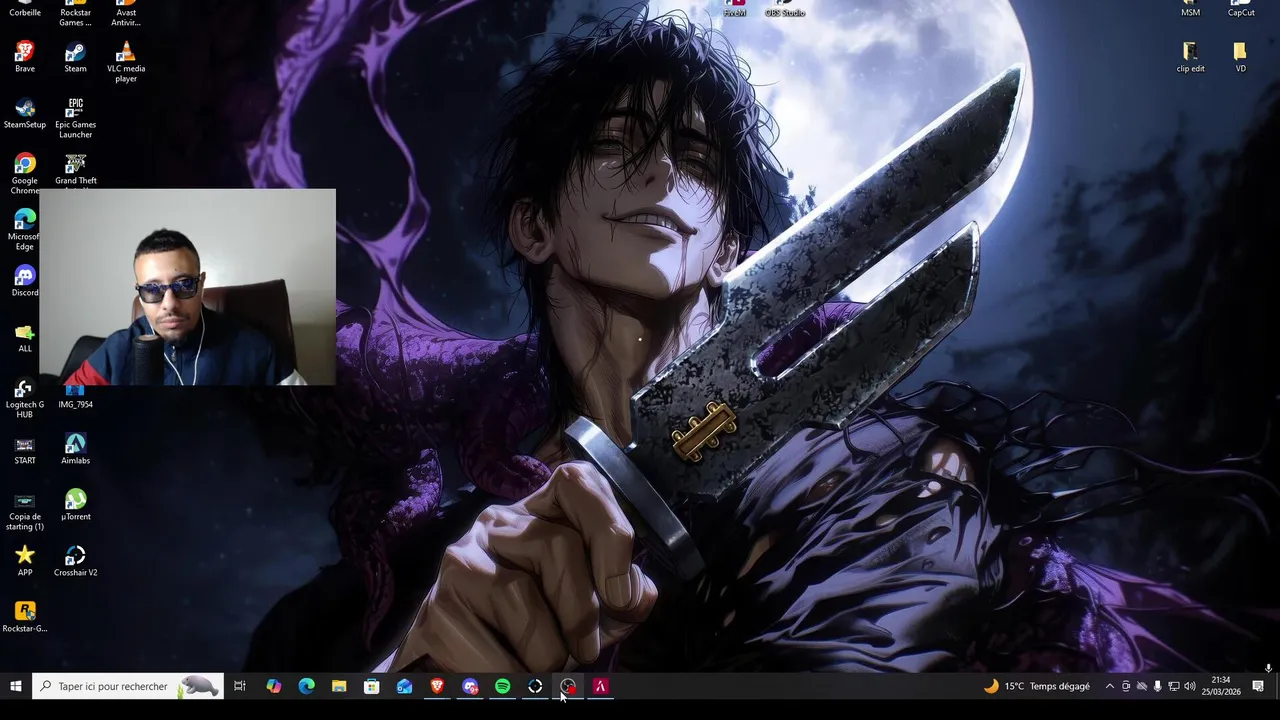
Task: Click the Meet Now camera tray icon
Action: pyautogui.click(x=1126, y=686)
